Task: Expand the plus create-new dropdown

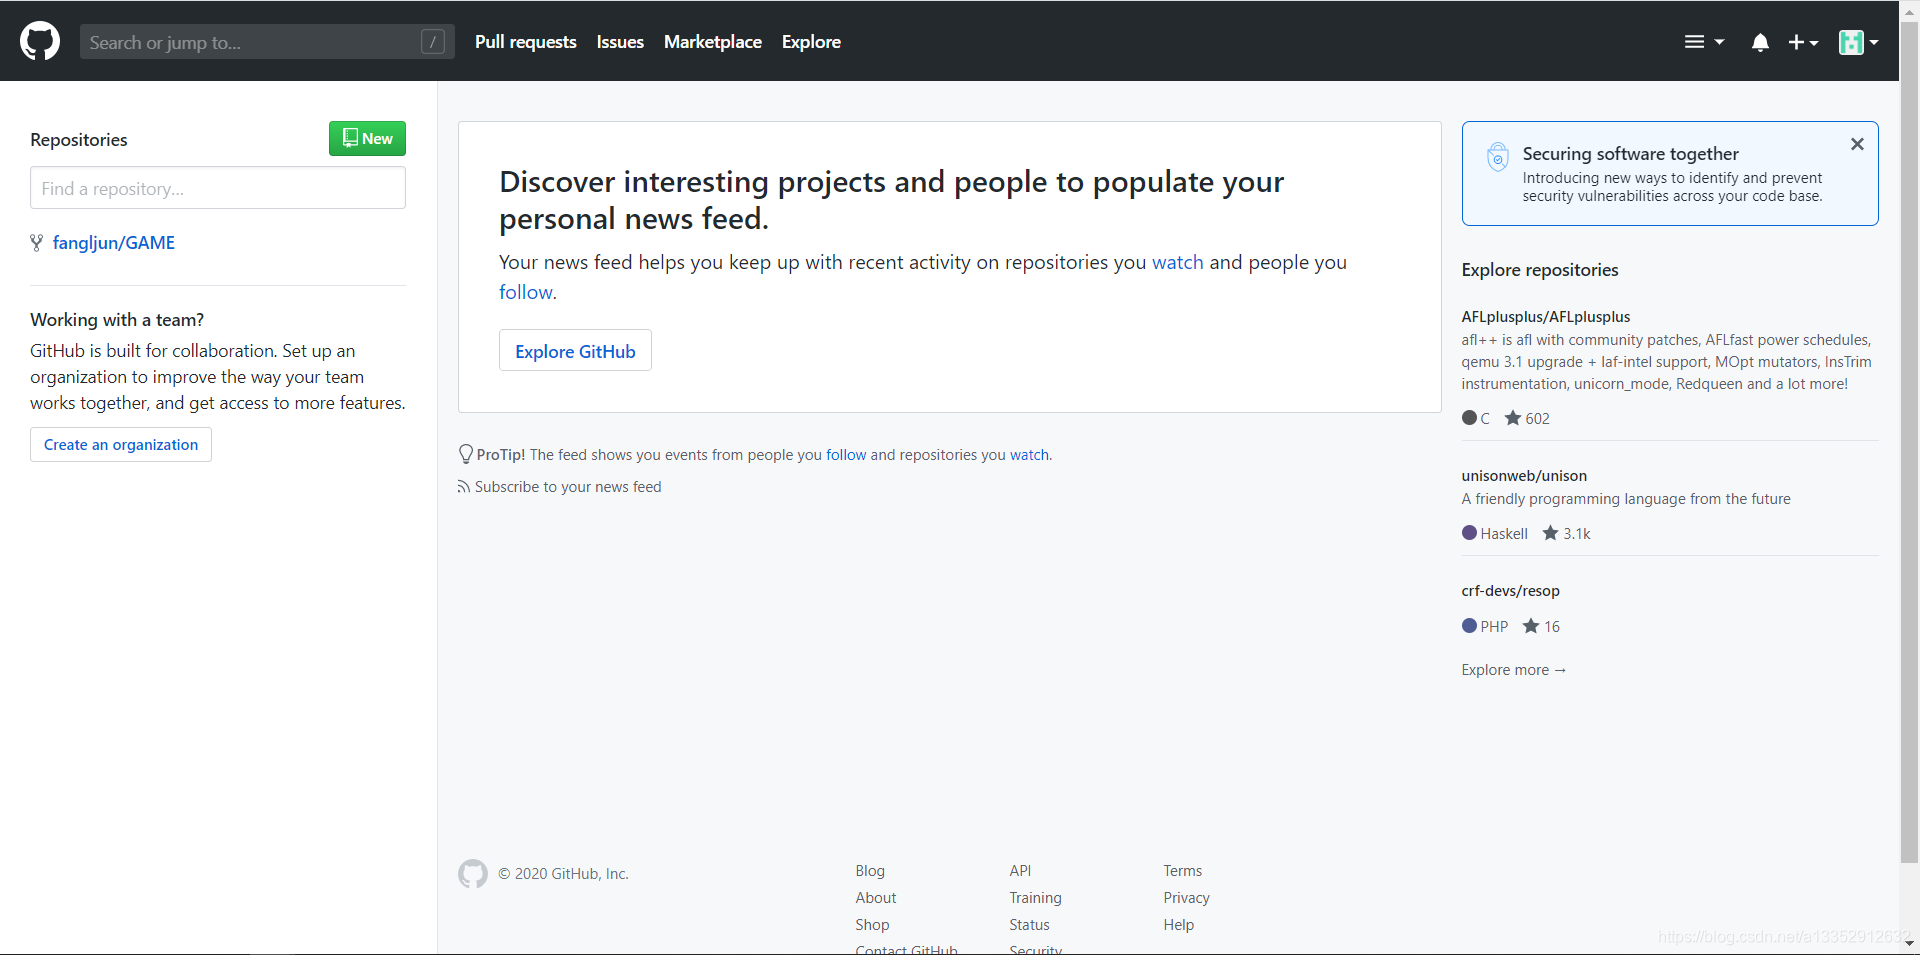Action: click(x=1803, y=42)
